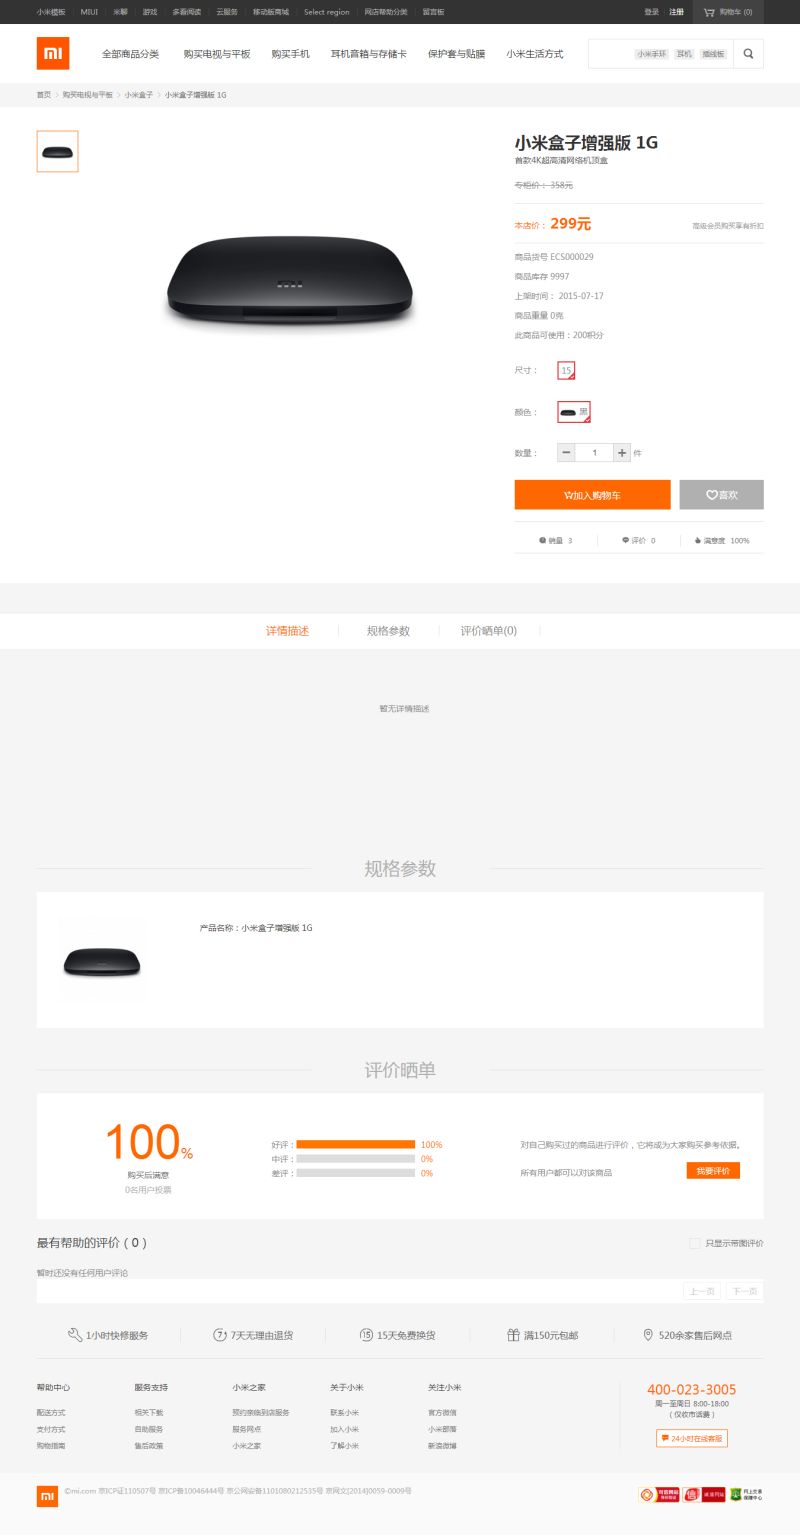Increase quantity with the plus button
The width and height of the screenshot is (800, 1535).
(x=622, y=453)
